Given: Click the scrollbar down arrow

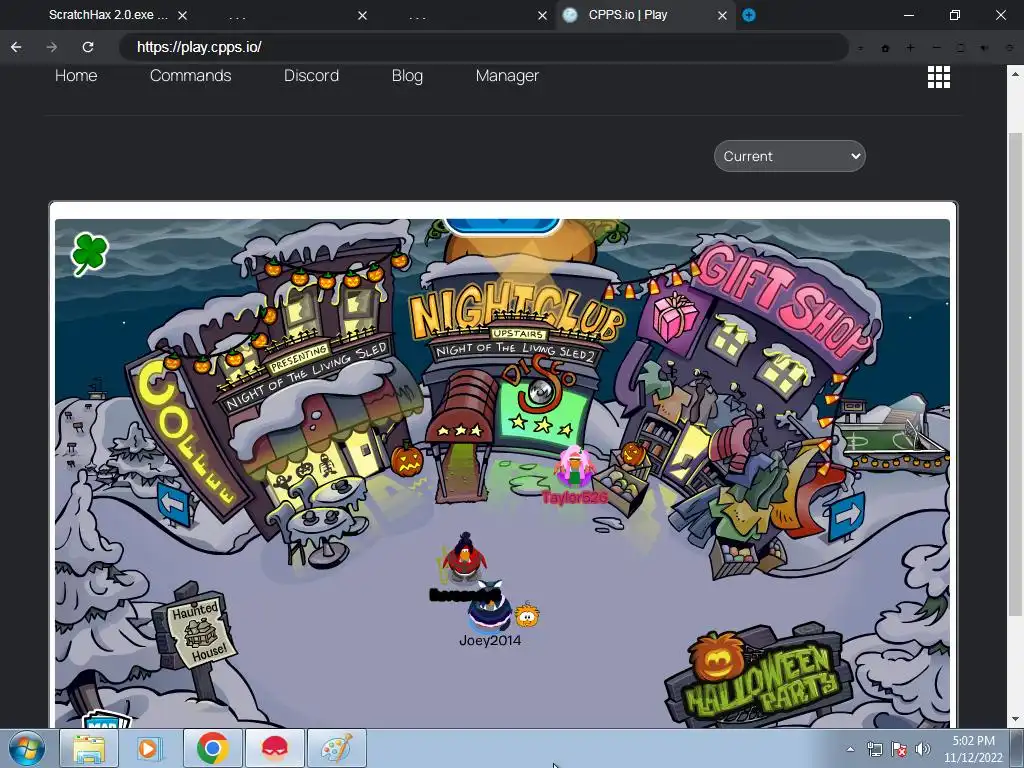Looking at the screenshot, I should point(1015,719).
